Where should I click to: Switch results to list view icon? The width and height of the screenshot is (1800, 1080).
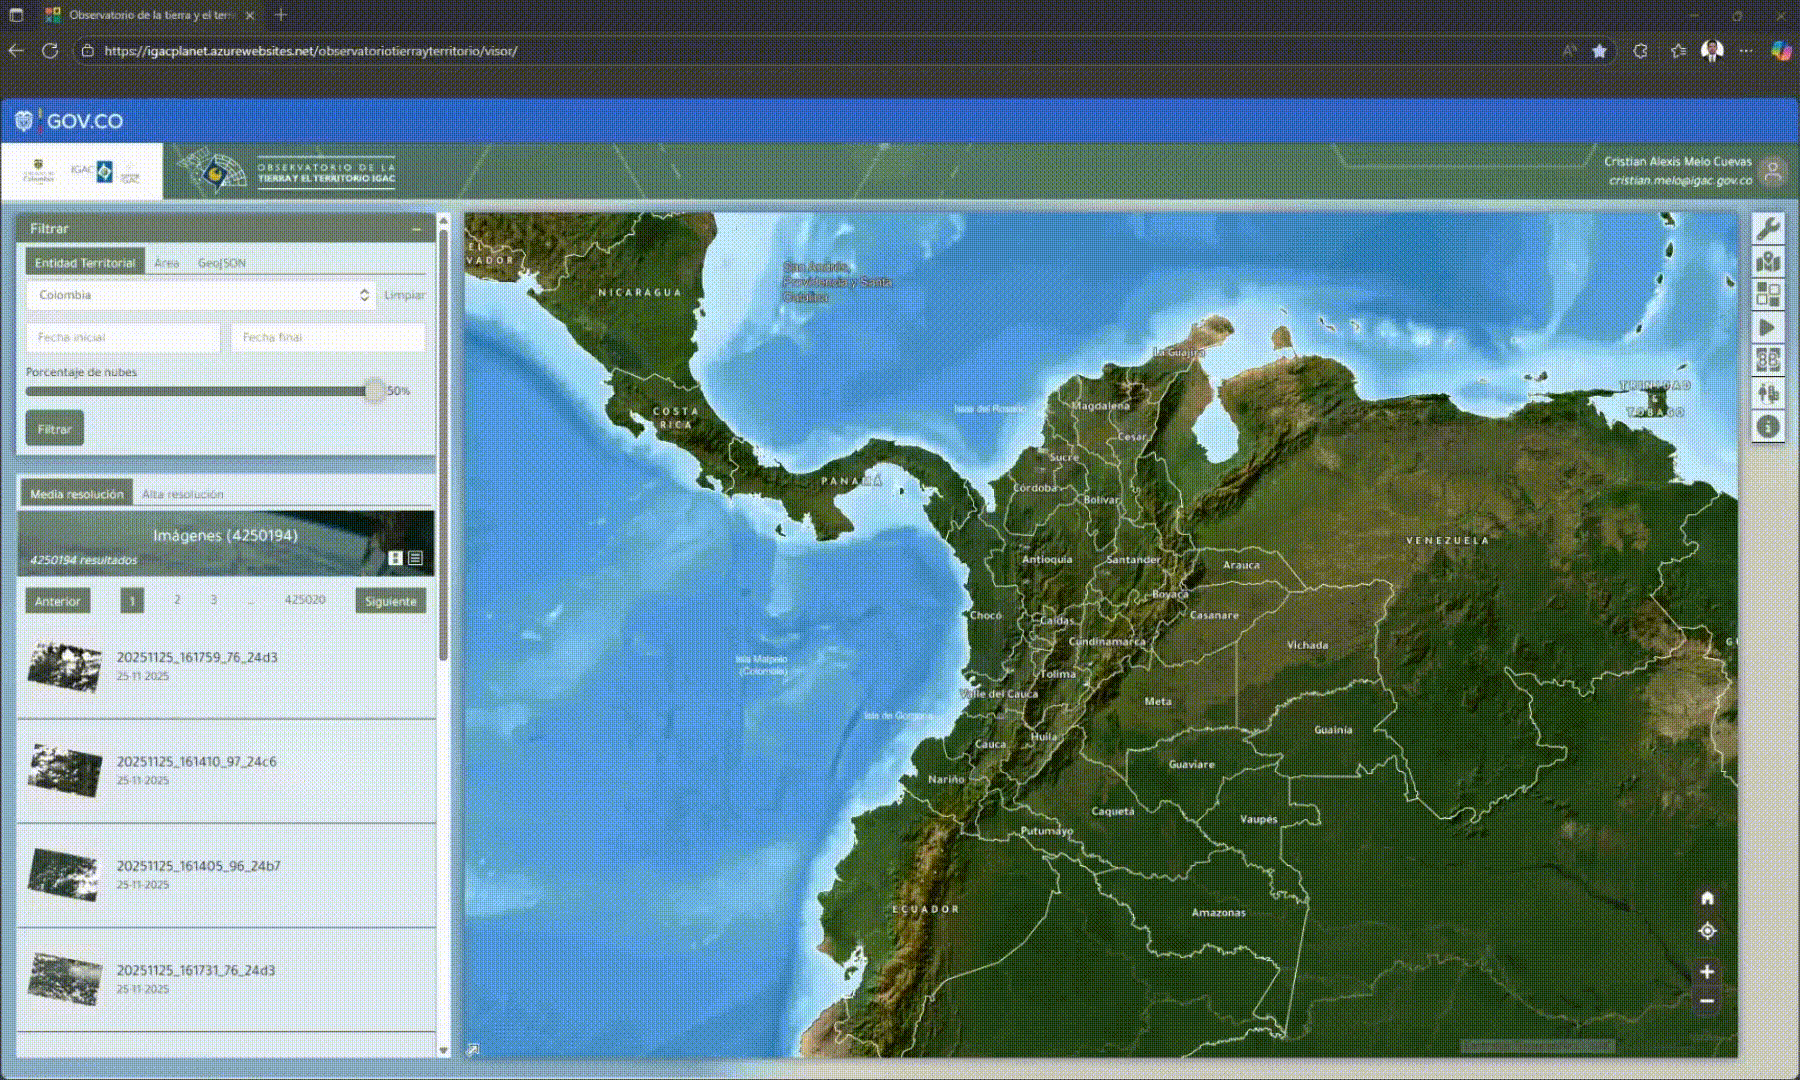tap(415, 558)
